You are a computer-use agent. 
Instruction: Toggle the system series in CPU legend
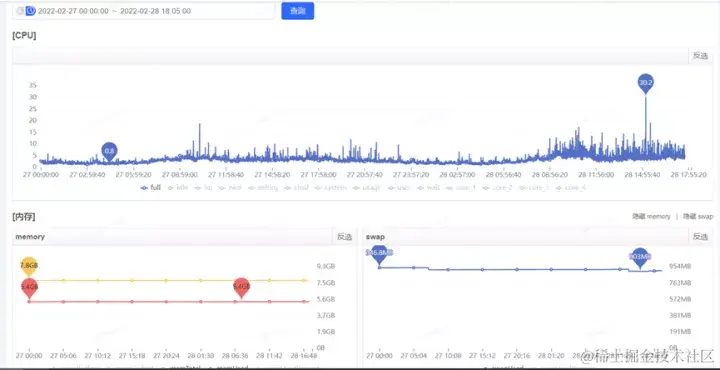(330, 188)
